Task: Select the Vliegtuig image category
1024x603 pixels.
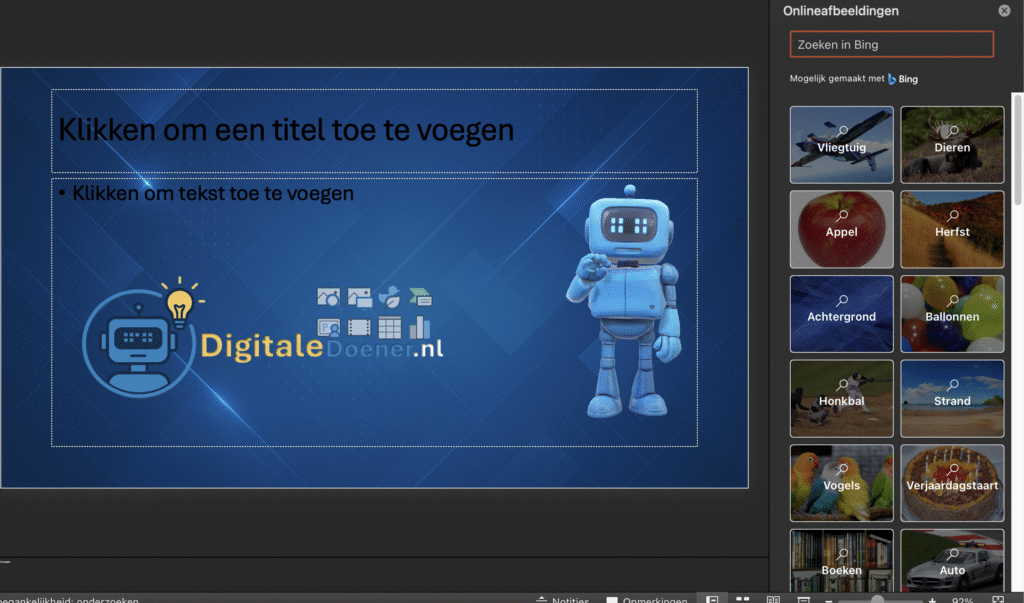Action: coord(841,145)
